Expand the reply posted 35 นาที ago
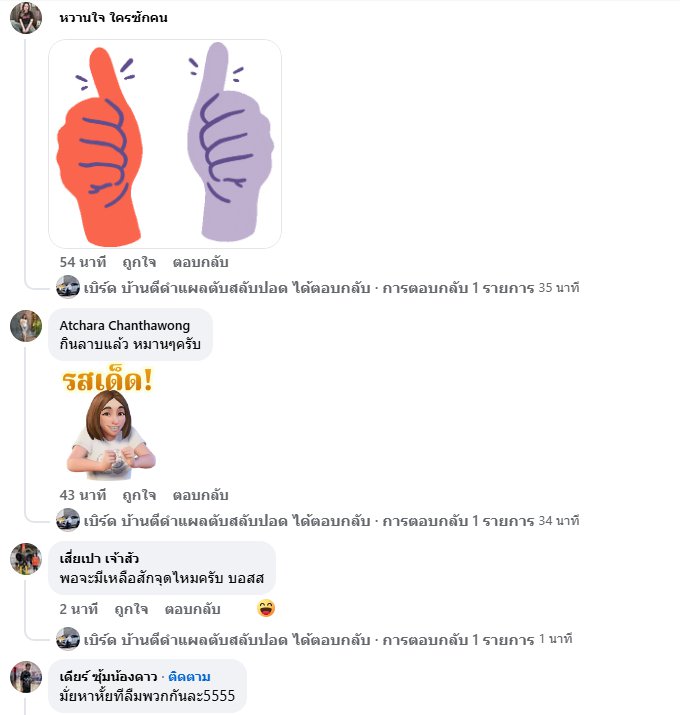The width and height of the screenshot is (680, 715). point(331,288)
